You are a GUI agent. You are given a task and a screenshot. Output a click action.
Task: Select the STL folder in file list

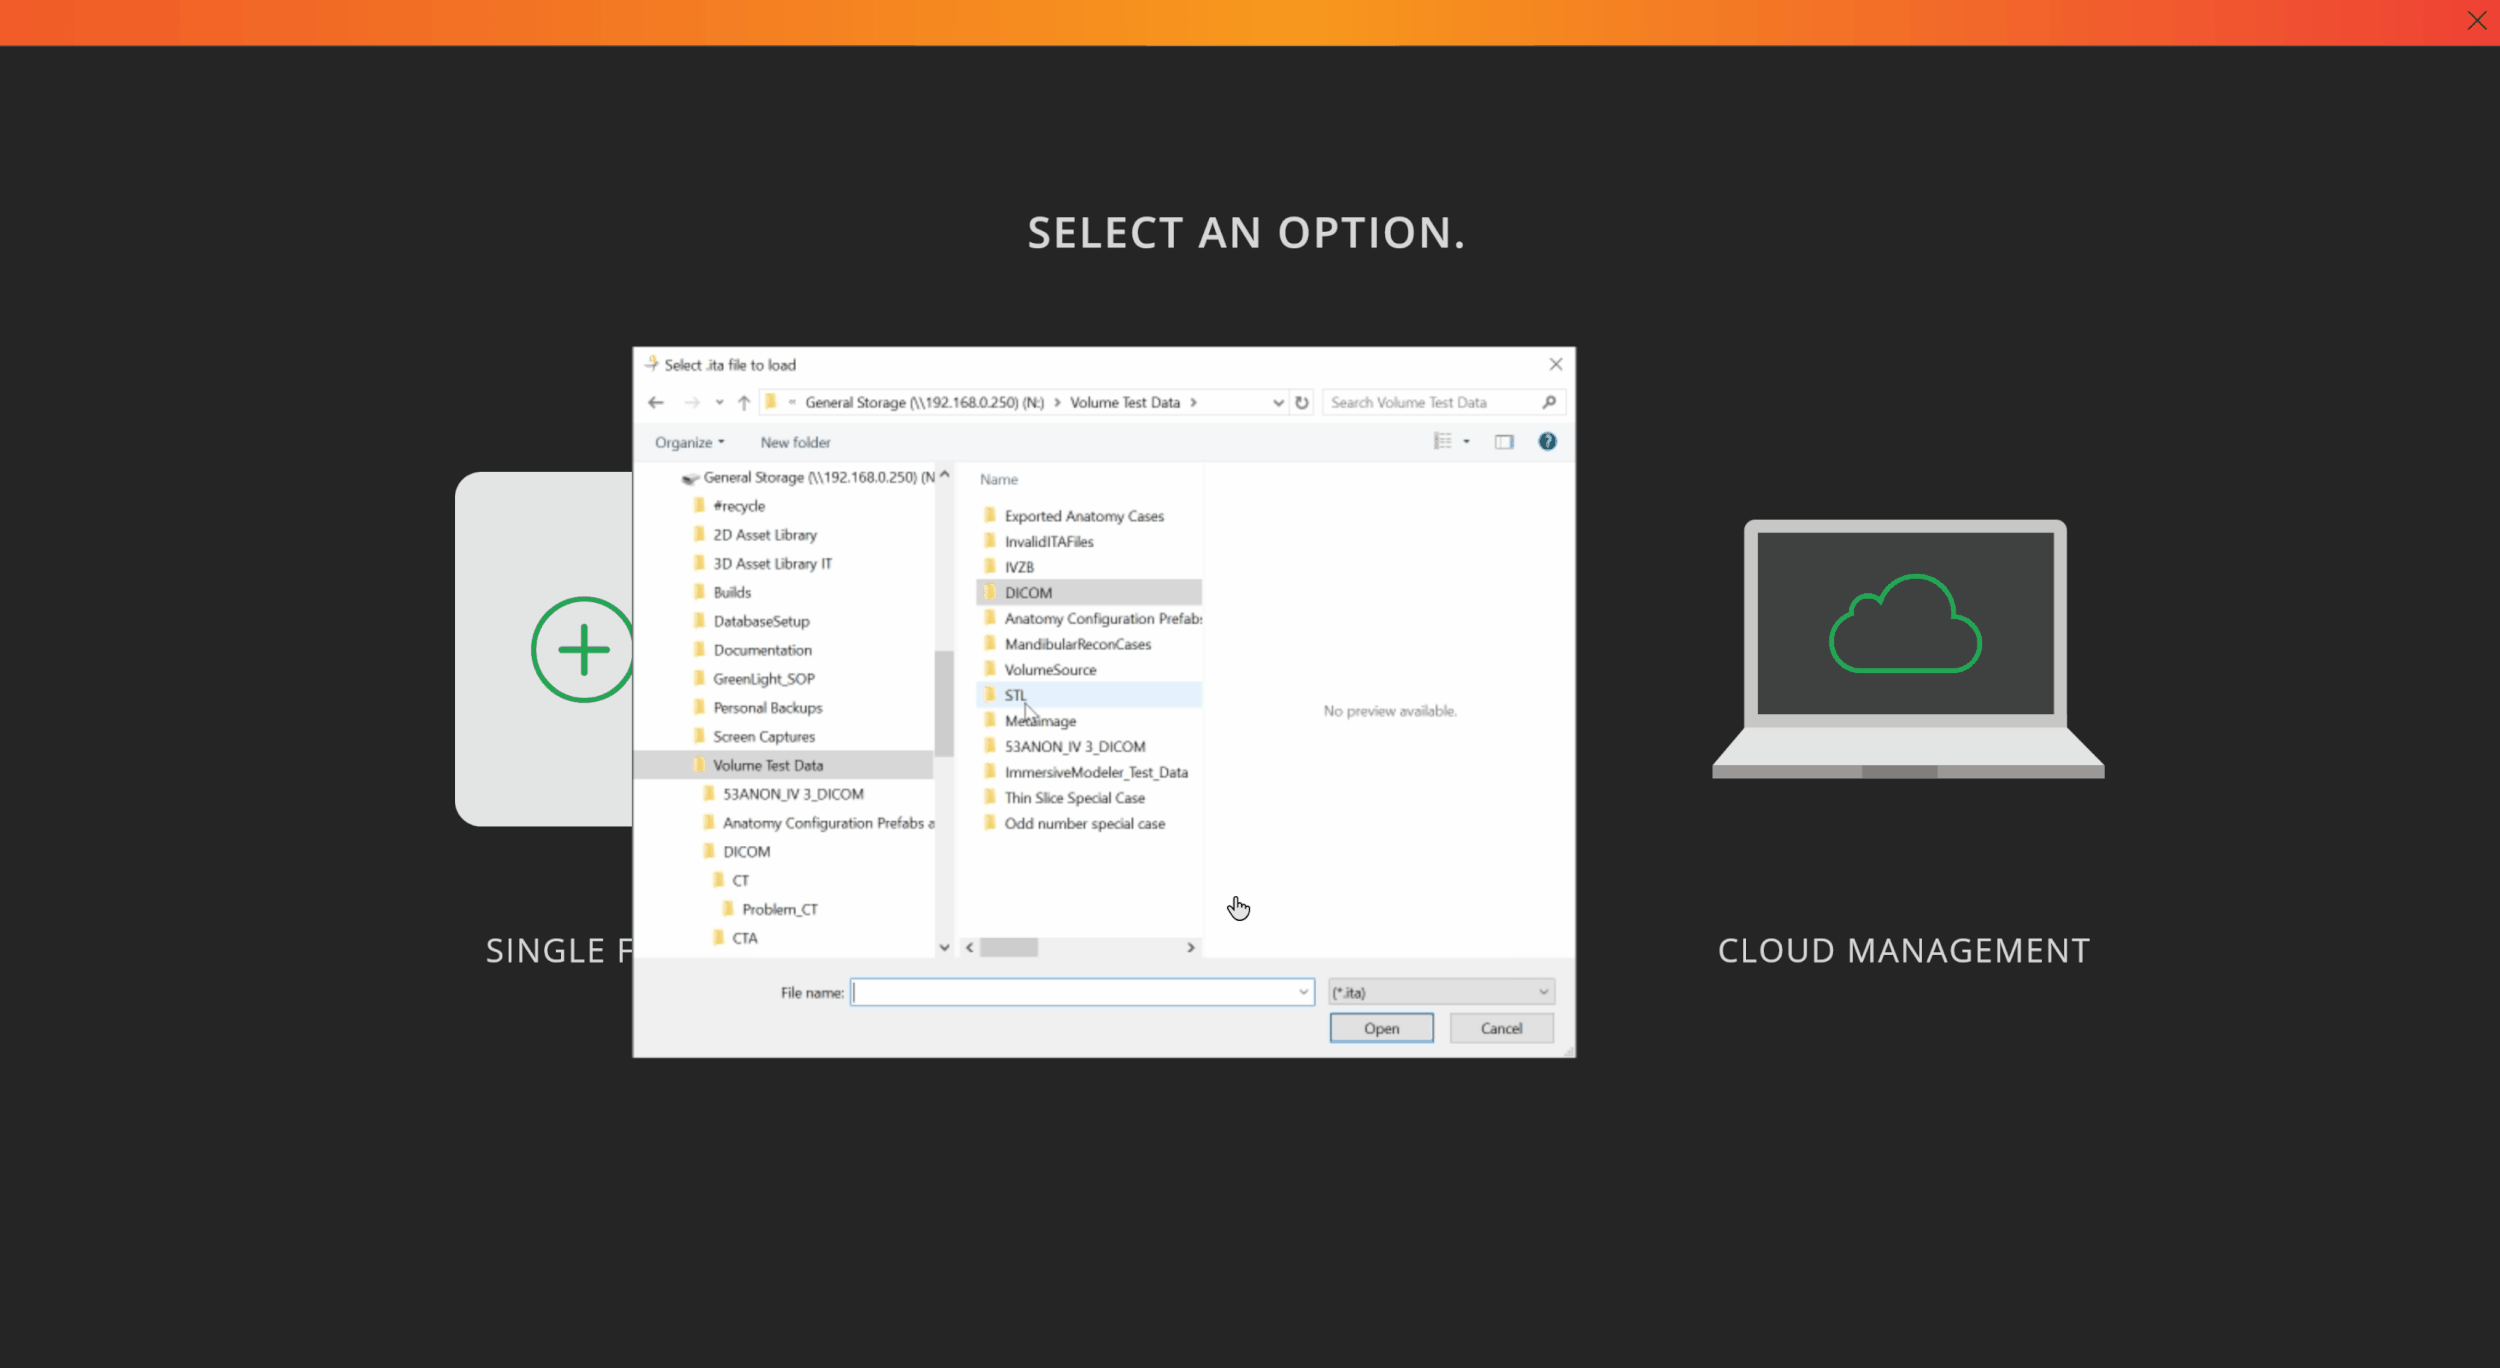click(x=1015, y=695)
